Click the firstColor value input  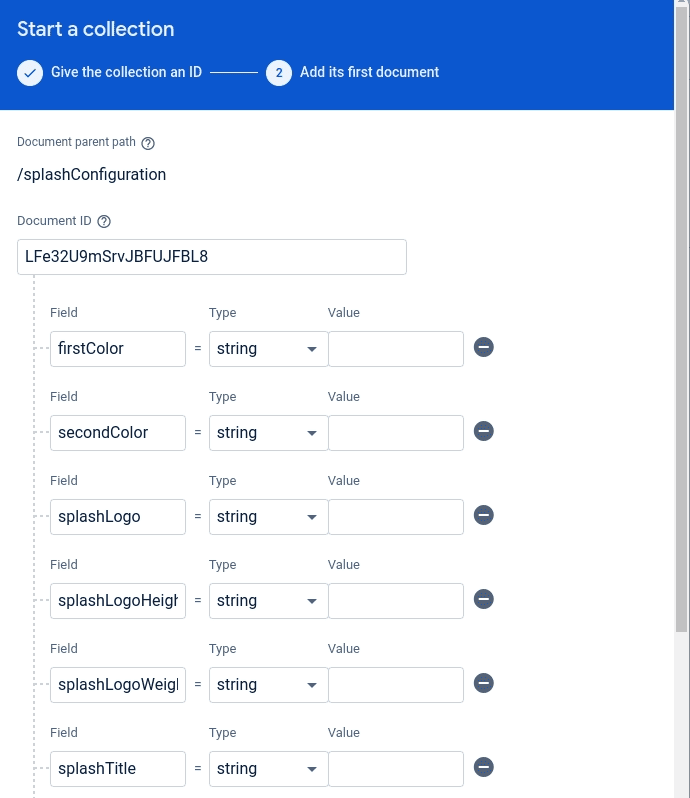396,349
